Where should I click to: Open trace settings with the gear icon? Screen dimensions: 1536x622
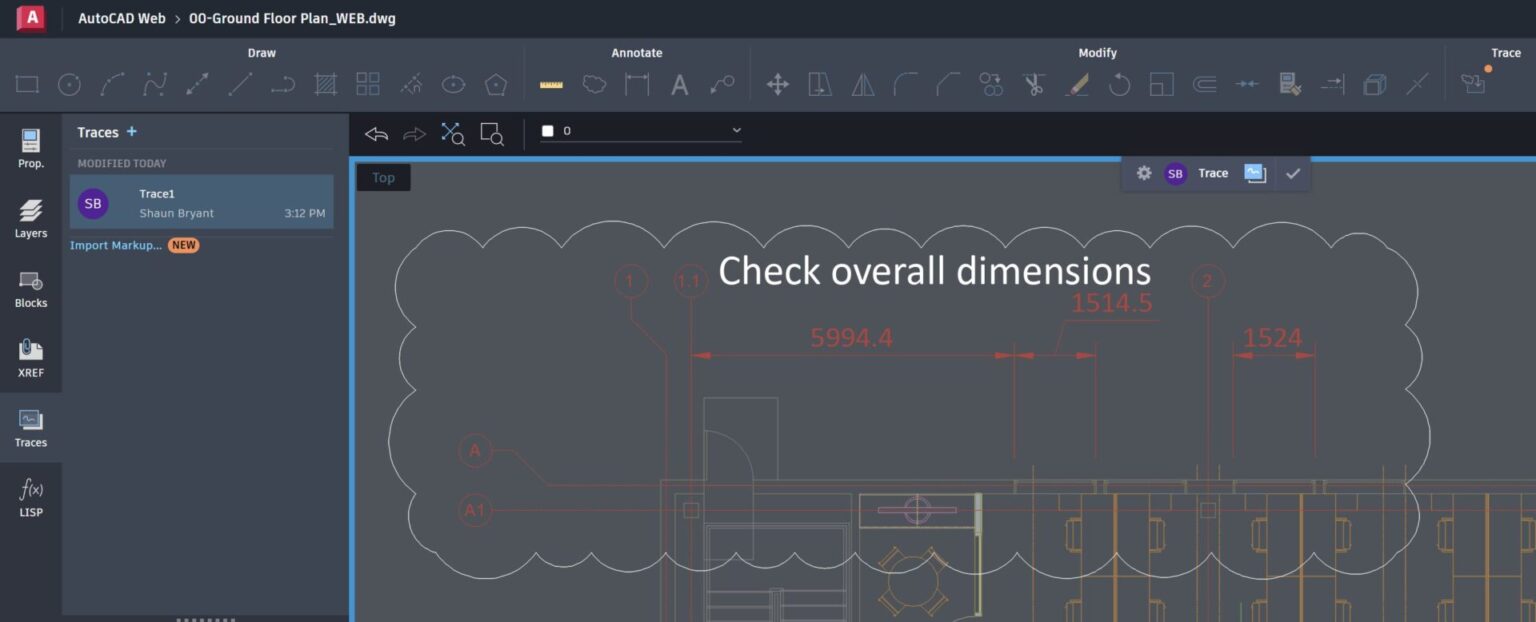pos(1143,173)
